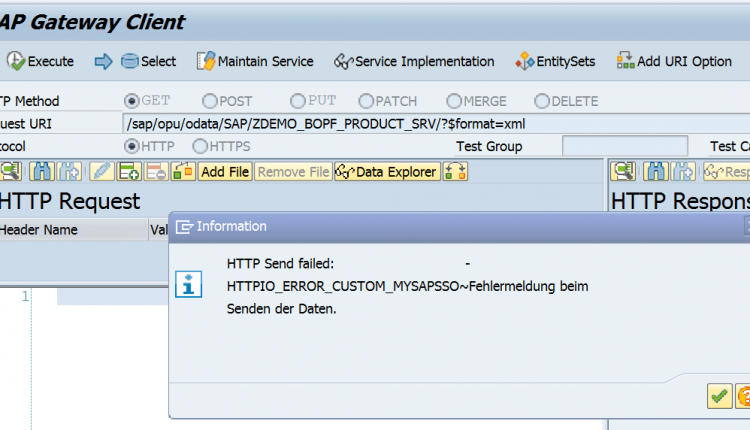750x430 pixels.
Task: Click the blue info icon in the dialog
Action: point(188,285)
